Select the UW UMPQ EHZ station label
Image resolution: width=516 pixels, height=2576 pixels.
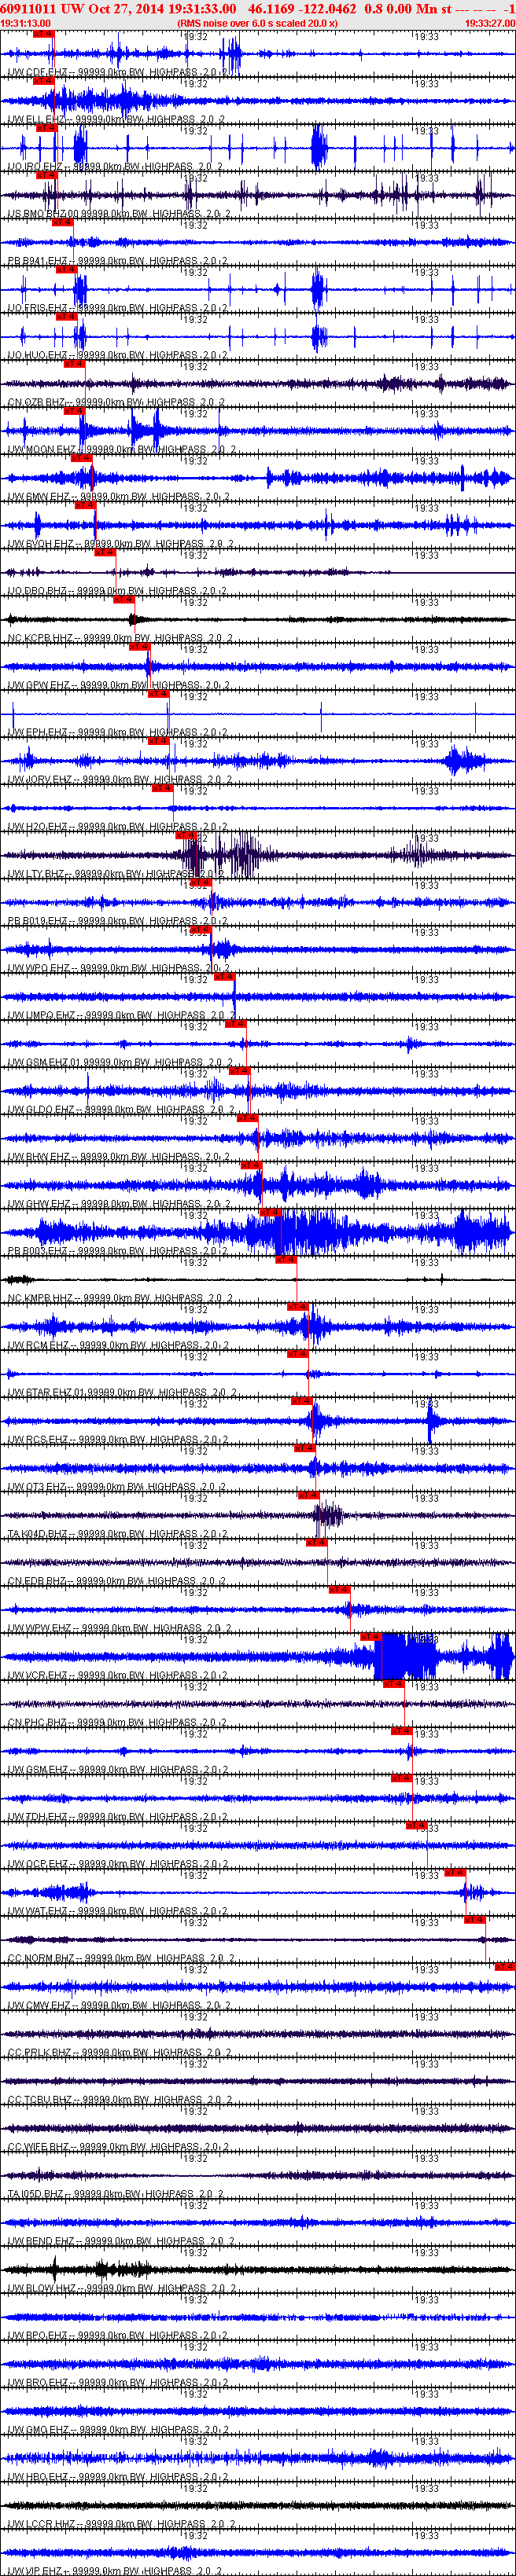point(121,1016)
